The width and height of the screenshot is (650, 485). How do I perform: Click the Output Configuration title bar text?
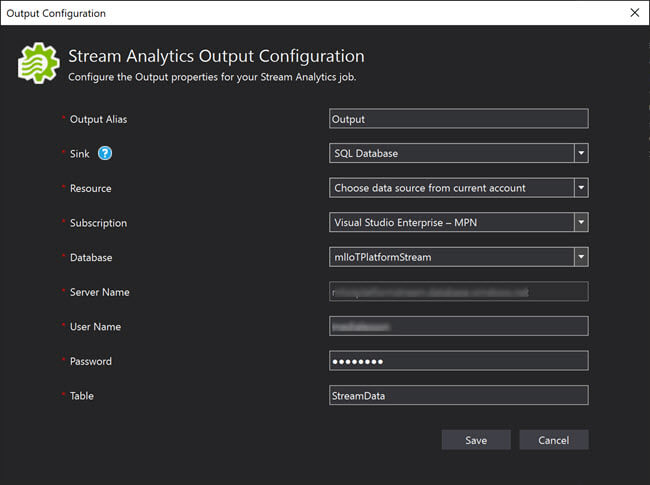56,13
